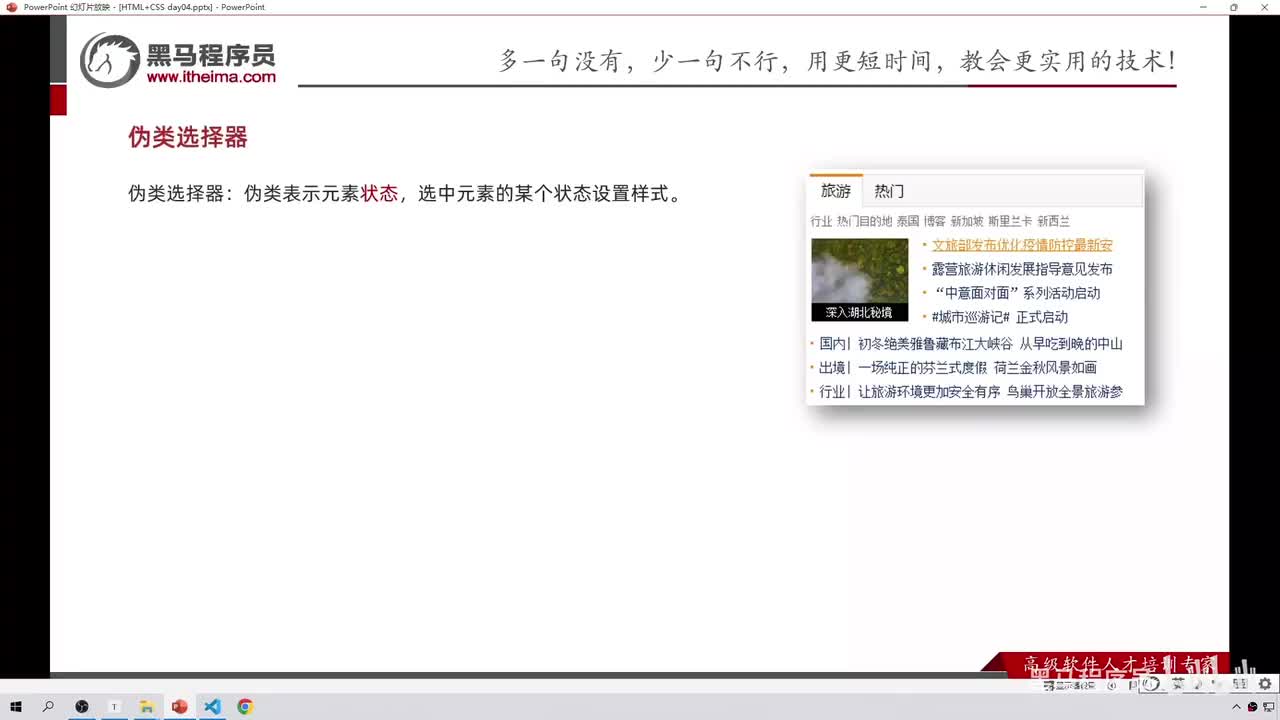This screenshot has height=720, width=1280.
Task: Click 露营旅游休闲发展指导意见发布 headline
Action: coord(1022,269)
